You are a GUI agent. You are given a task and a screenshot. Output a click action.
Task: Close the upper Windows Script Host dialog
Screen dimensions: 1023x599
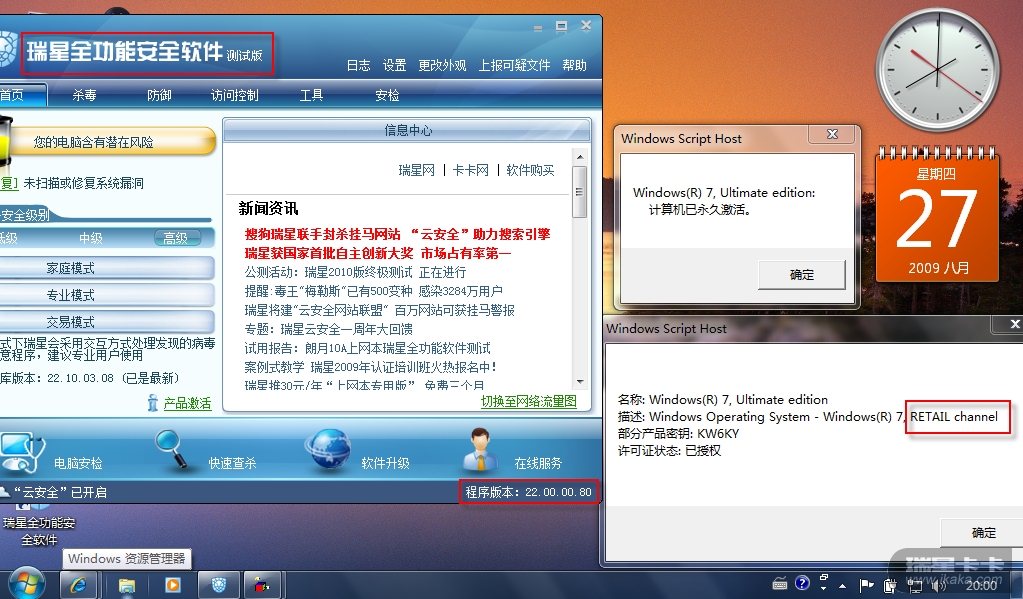pyautogui.click(x=831, y=134)
